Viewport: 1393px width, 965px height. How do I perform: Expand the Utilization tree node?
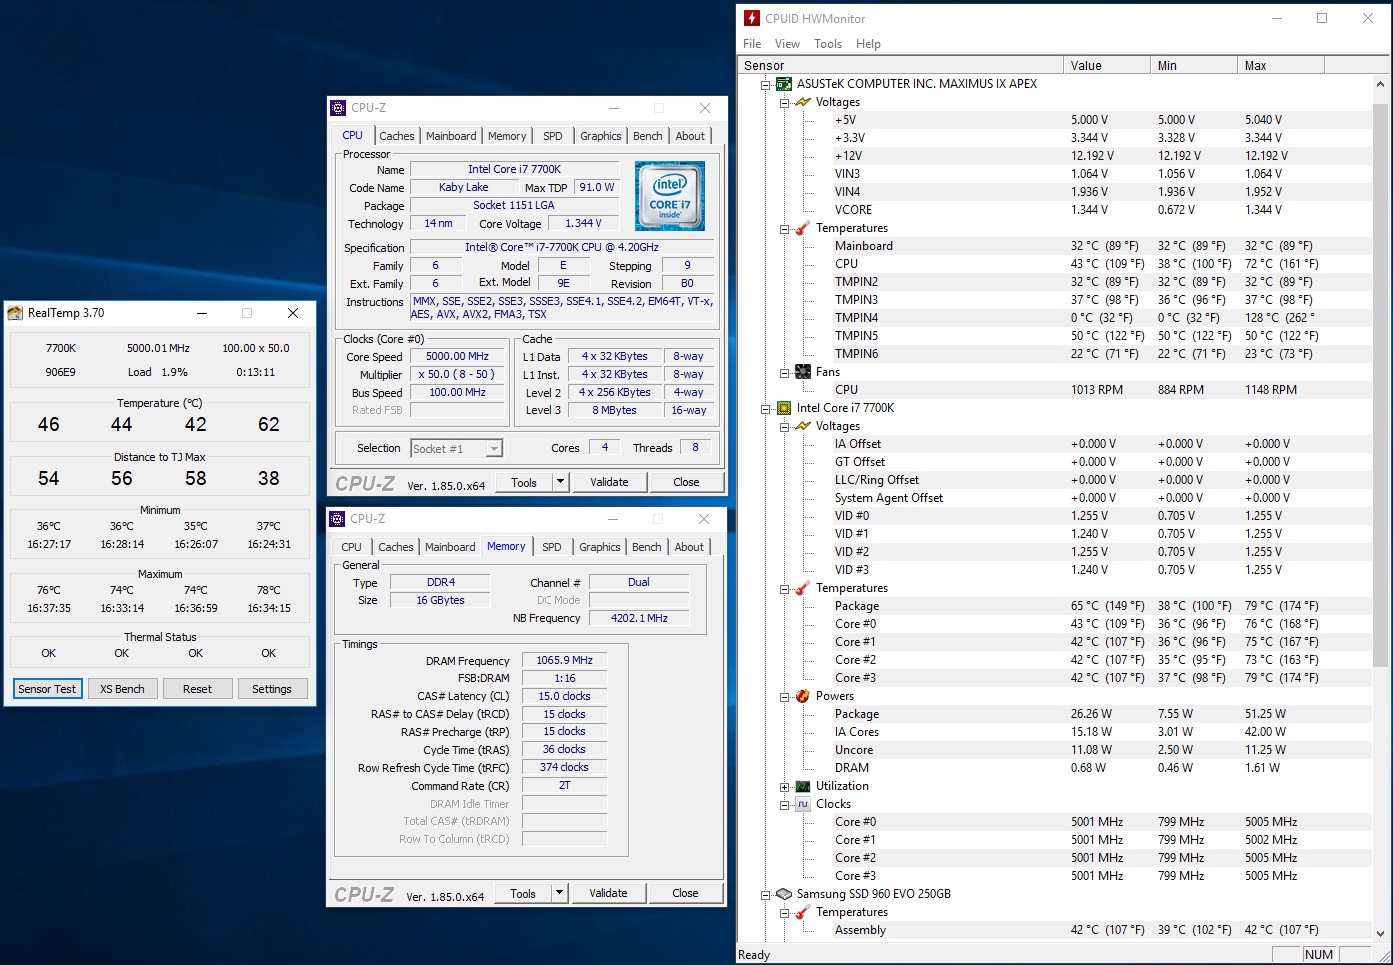click(x=785, y=787)
